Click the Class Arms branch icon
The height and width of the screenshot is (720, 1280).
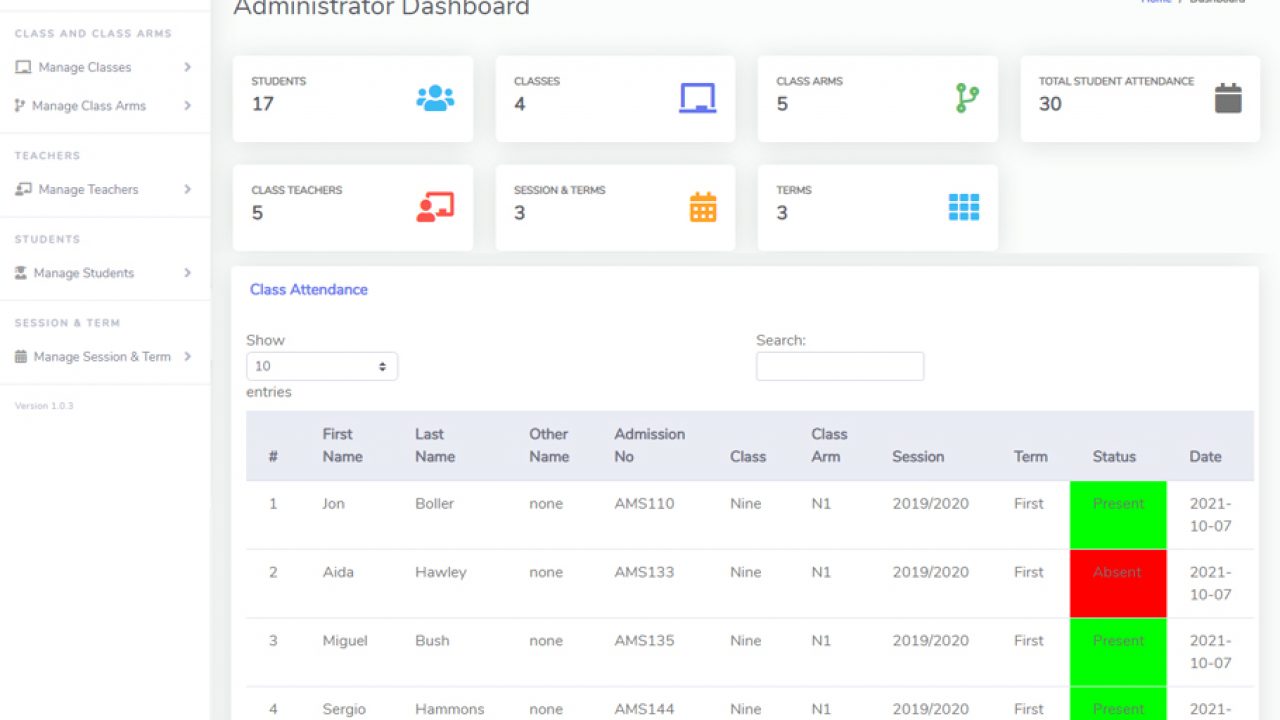pyautogui.click(x=967, y=98)
